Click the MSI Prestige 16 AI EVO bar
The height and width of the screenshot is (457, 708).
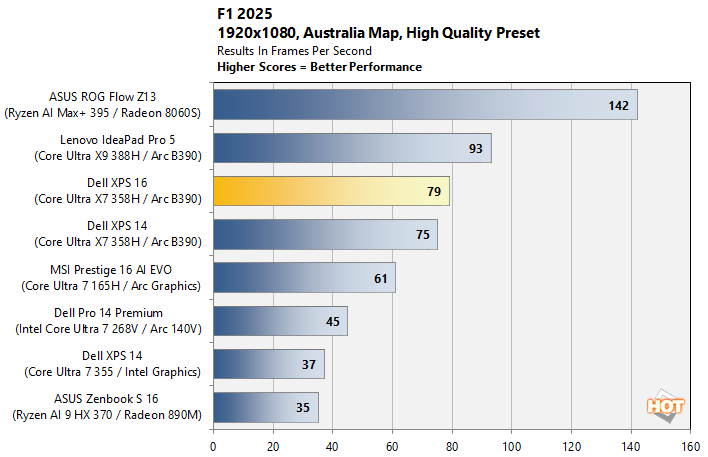click(x=304, y=278)
